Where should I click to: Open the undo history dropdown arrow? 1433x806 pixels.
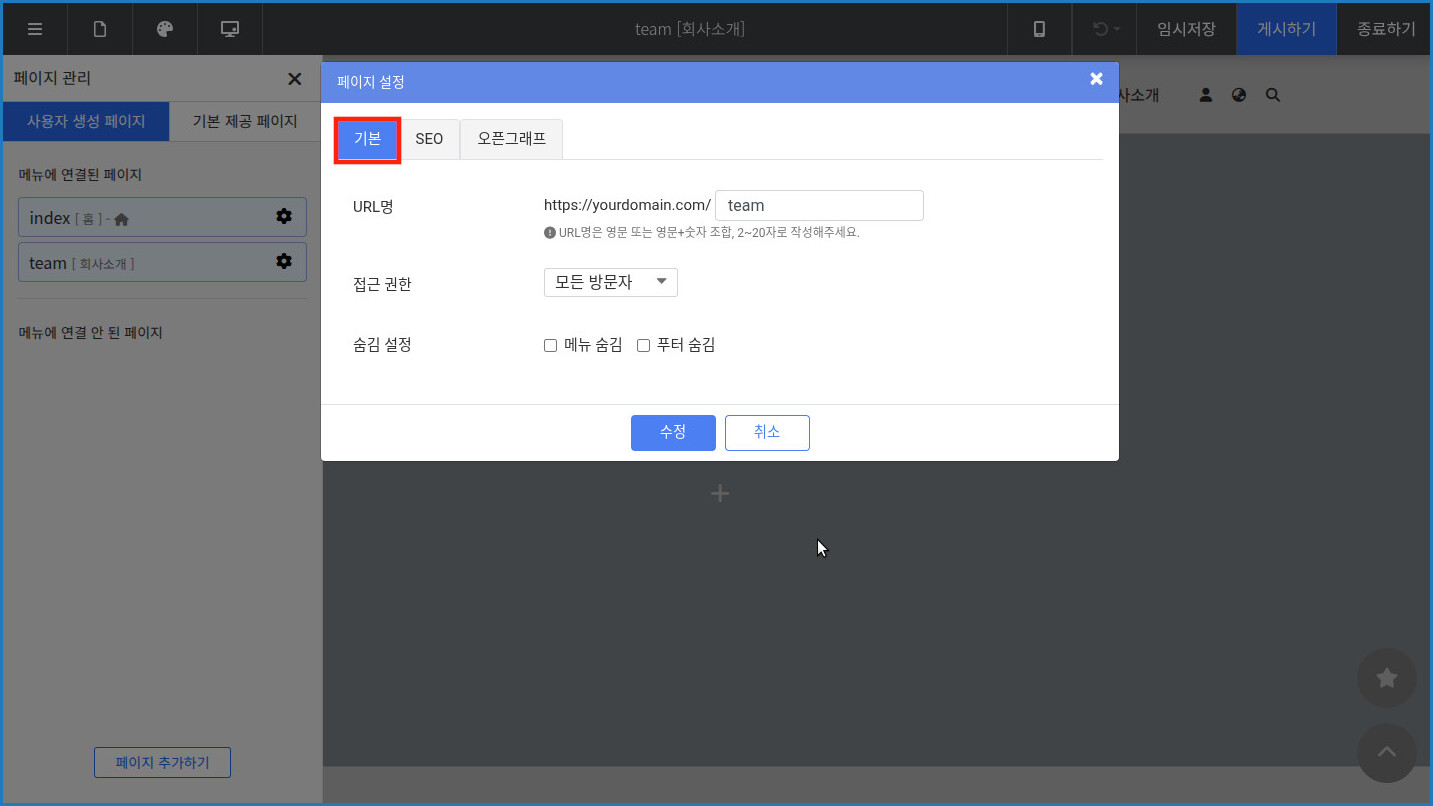click(1116, 29)
